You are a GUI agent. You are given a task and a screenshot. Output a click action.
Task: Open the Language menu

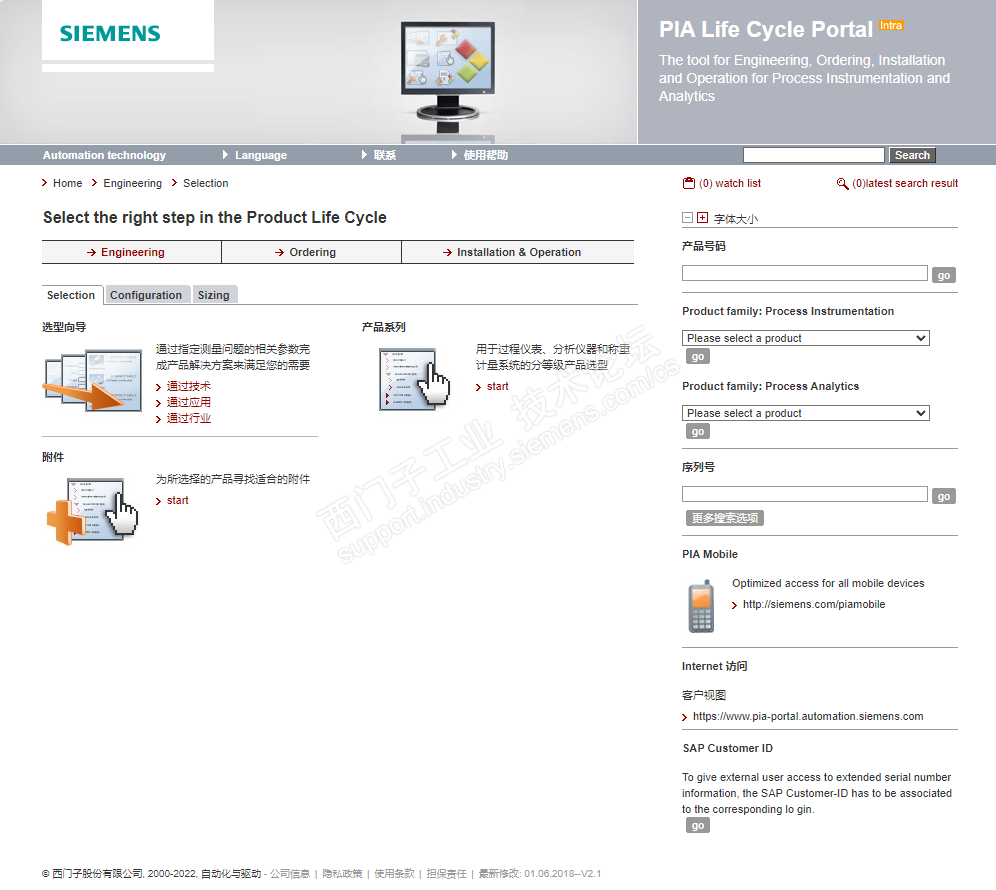[x=260, y=155]
